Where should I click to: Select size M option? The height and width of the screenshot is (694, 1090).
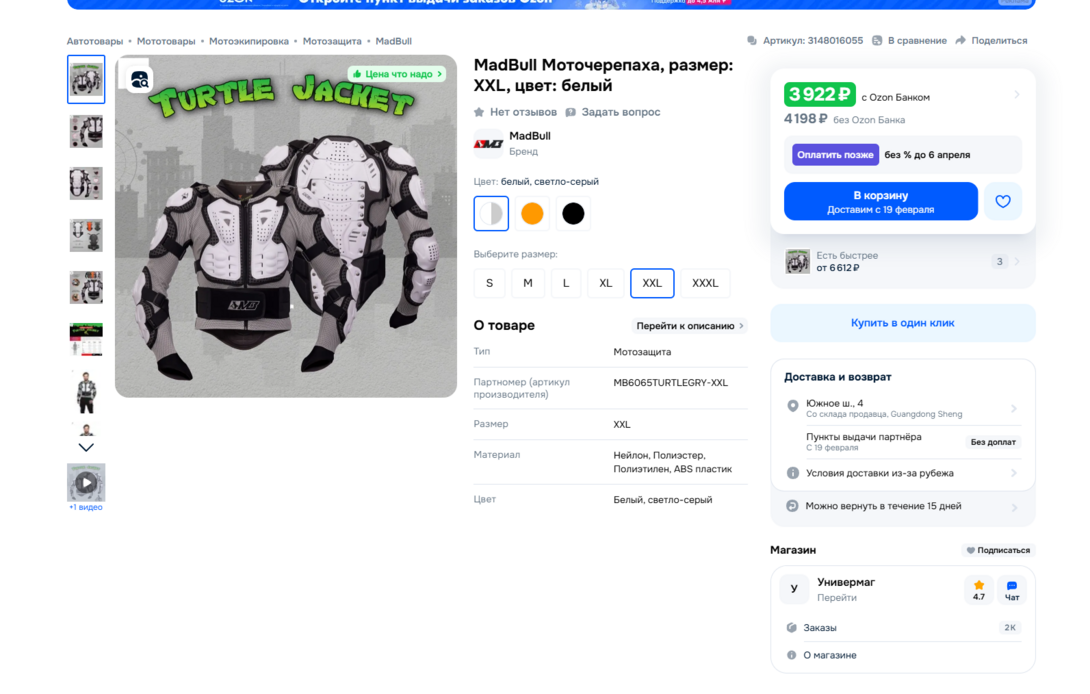528,283
